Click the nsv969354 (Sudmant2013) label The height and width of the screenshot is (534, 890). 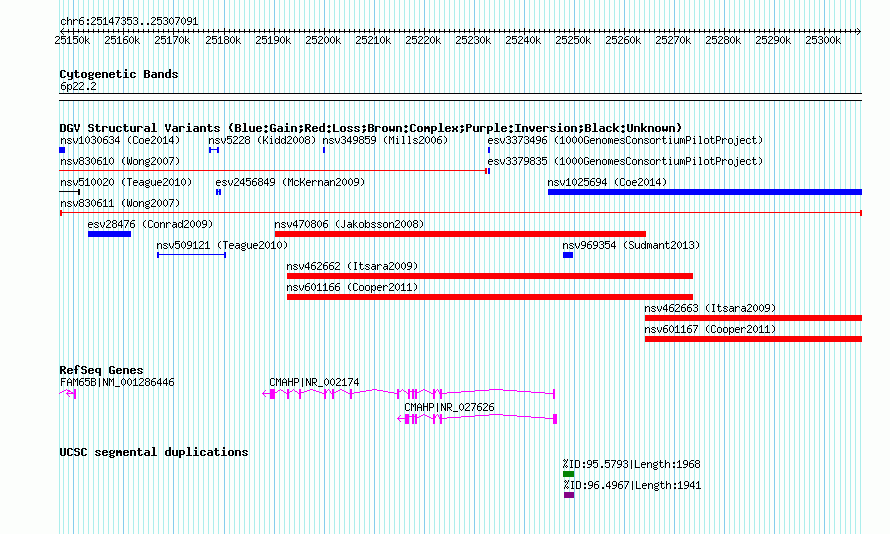631,245
